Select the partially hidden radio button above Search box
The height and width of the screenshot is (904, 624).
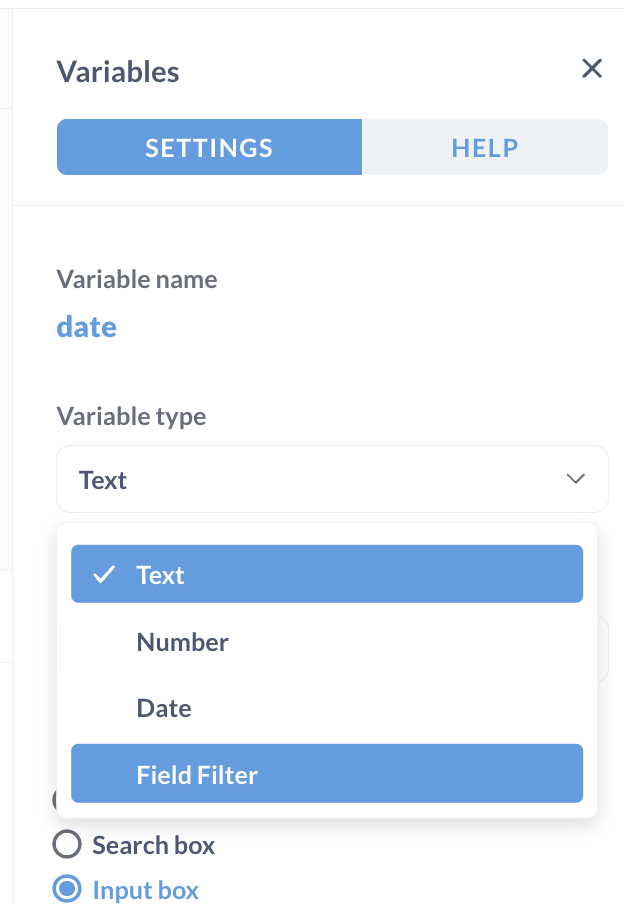pyautogui.click(x=54, y=800)
